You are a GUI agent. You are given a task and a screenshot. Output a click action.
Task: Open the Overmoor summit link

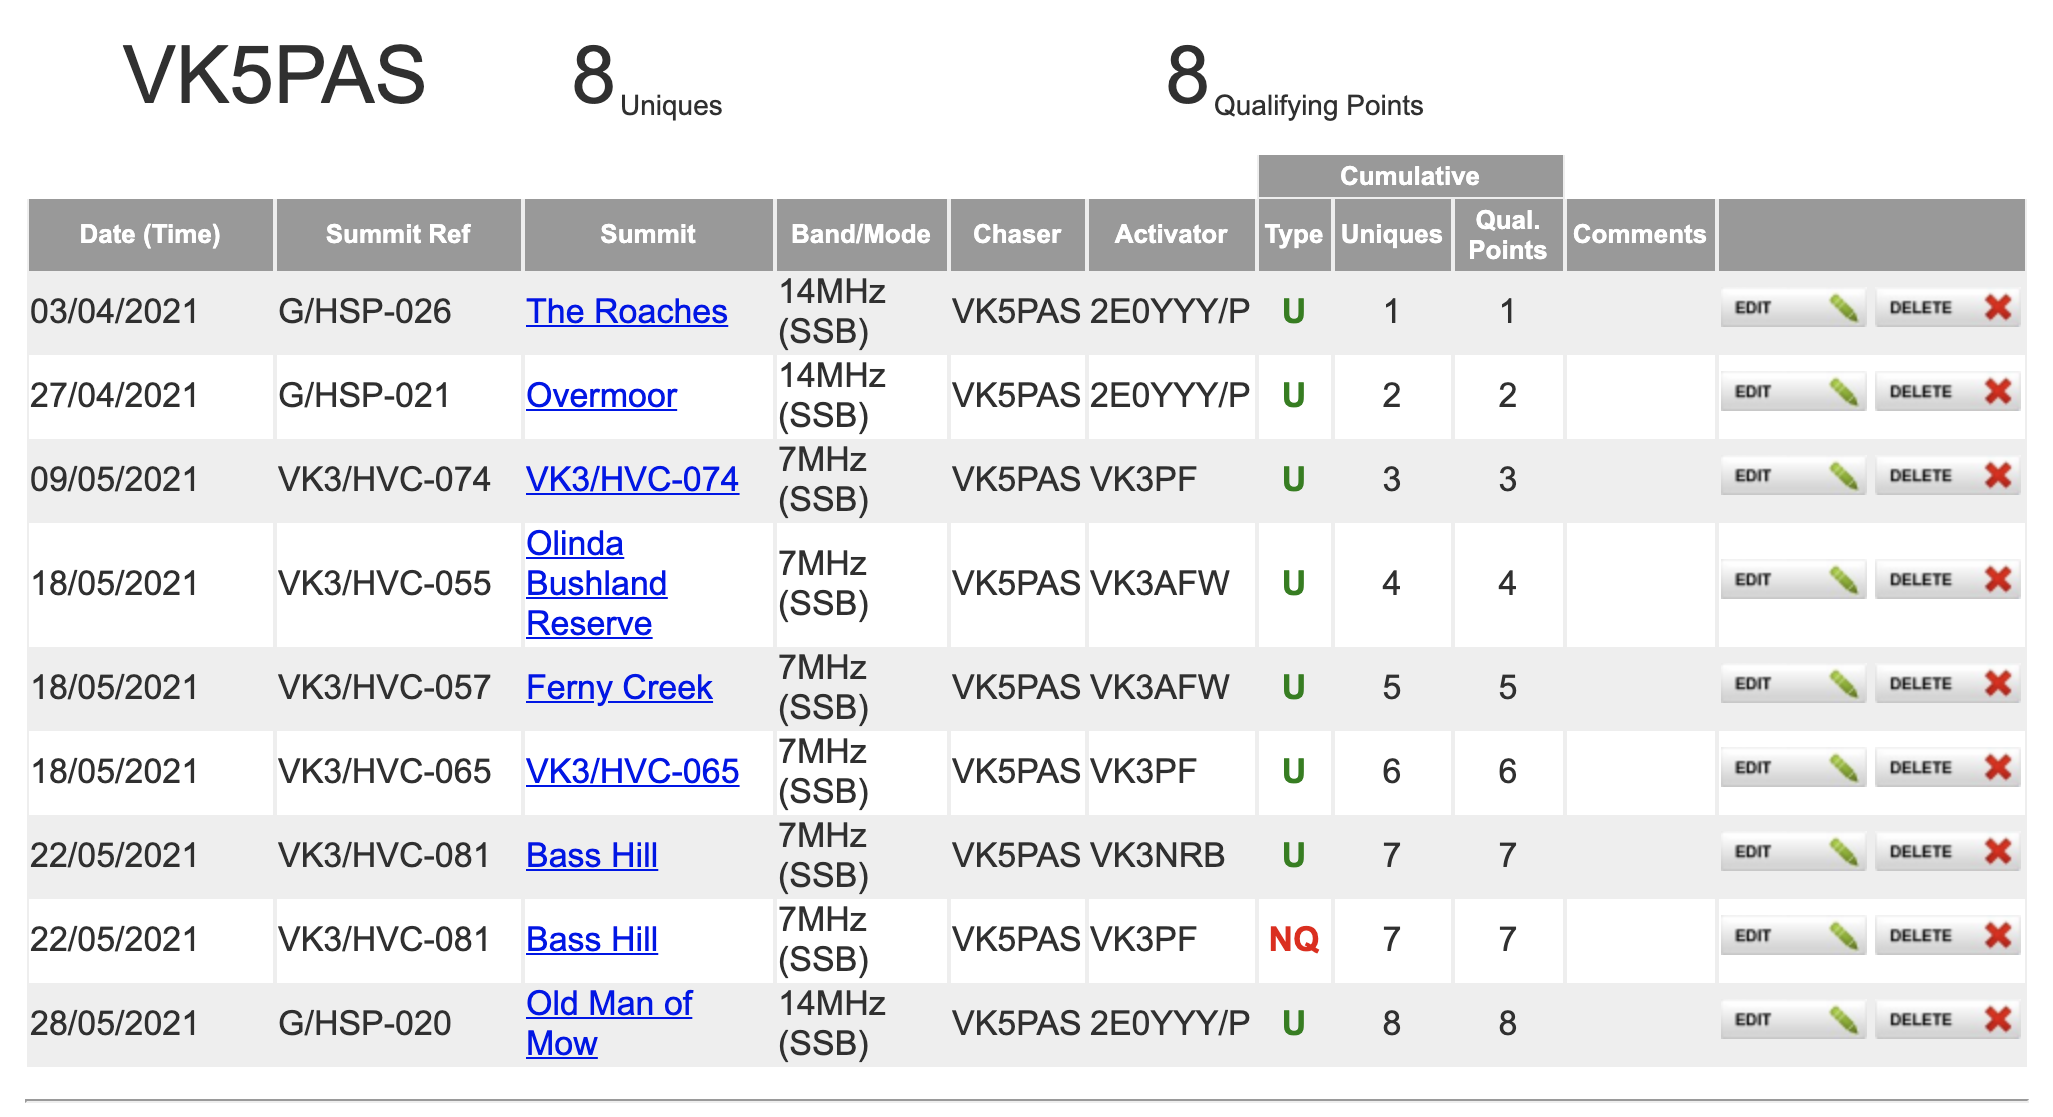tap(601, 396)
